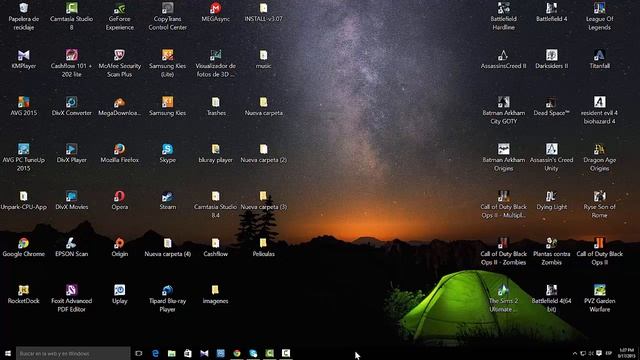The width and height of the screenshot is (640, 360).
Task: Select the Nueva carpeta (4) folder
Action: (167, 247)
